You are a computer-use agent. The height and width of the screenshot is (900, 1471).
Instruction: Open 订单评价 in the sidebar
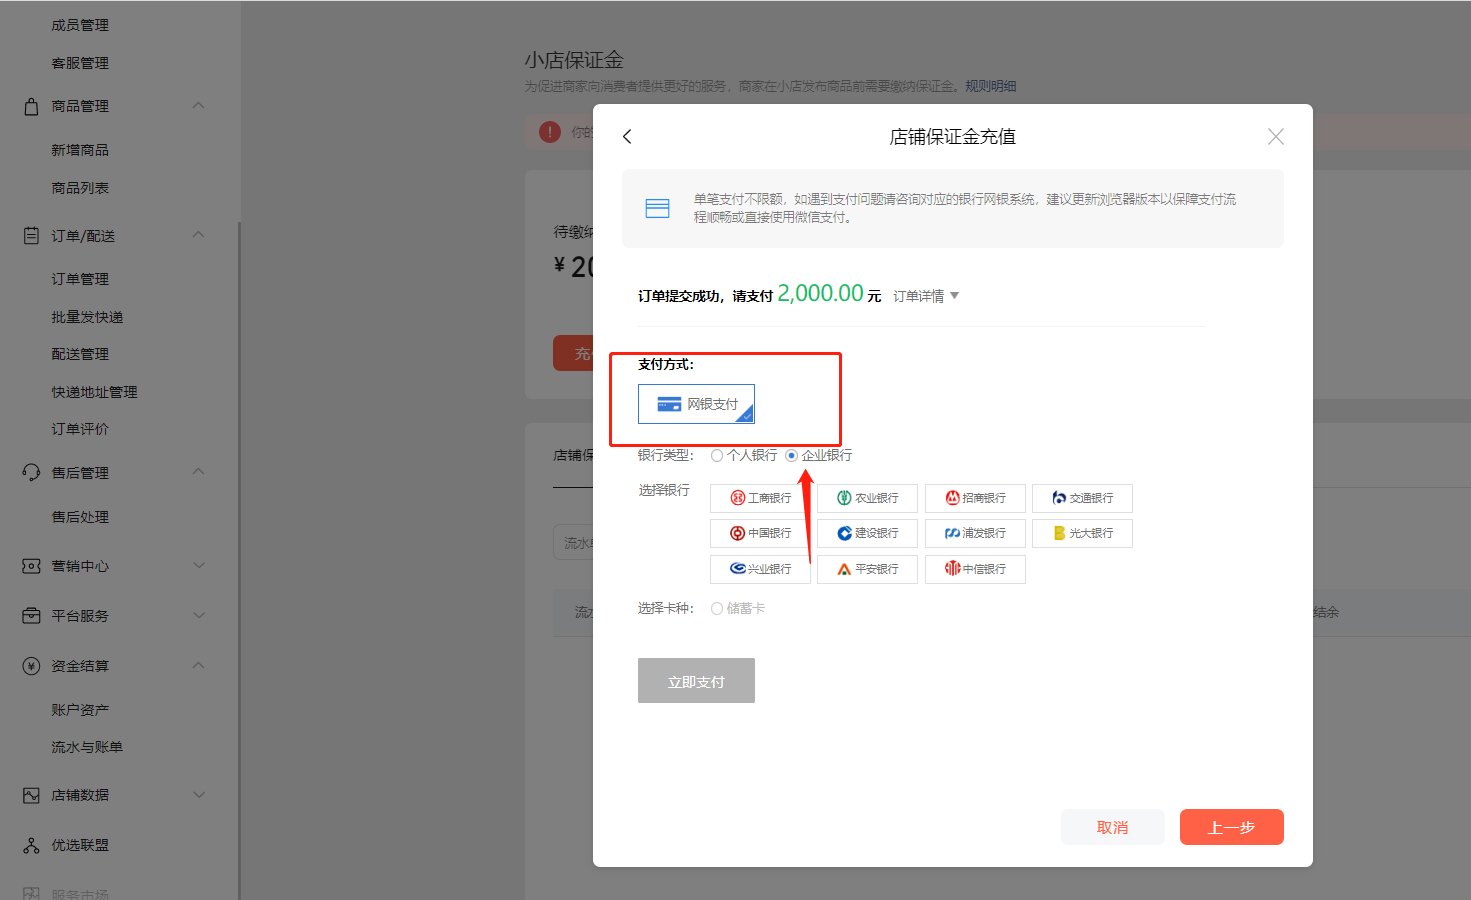click(x=80, y=429)
